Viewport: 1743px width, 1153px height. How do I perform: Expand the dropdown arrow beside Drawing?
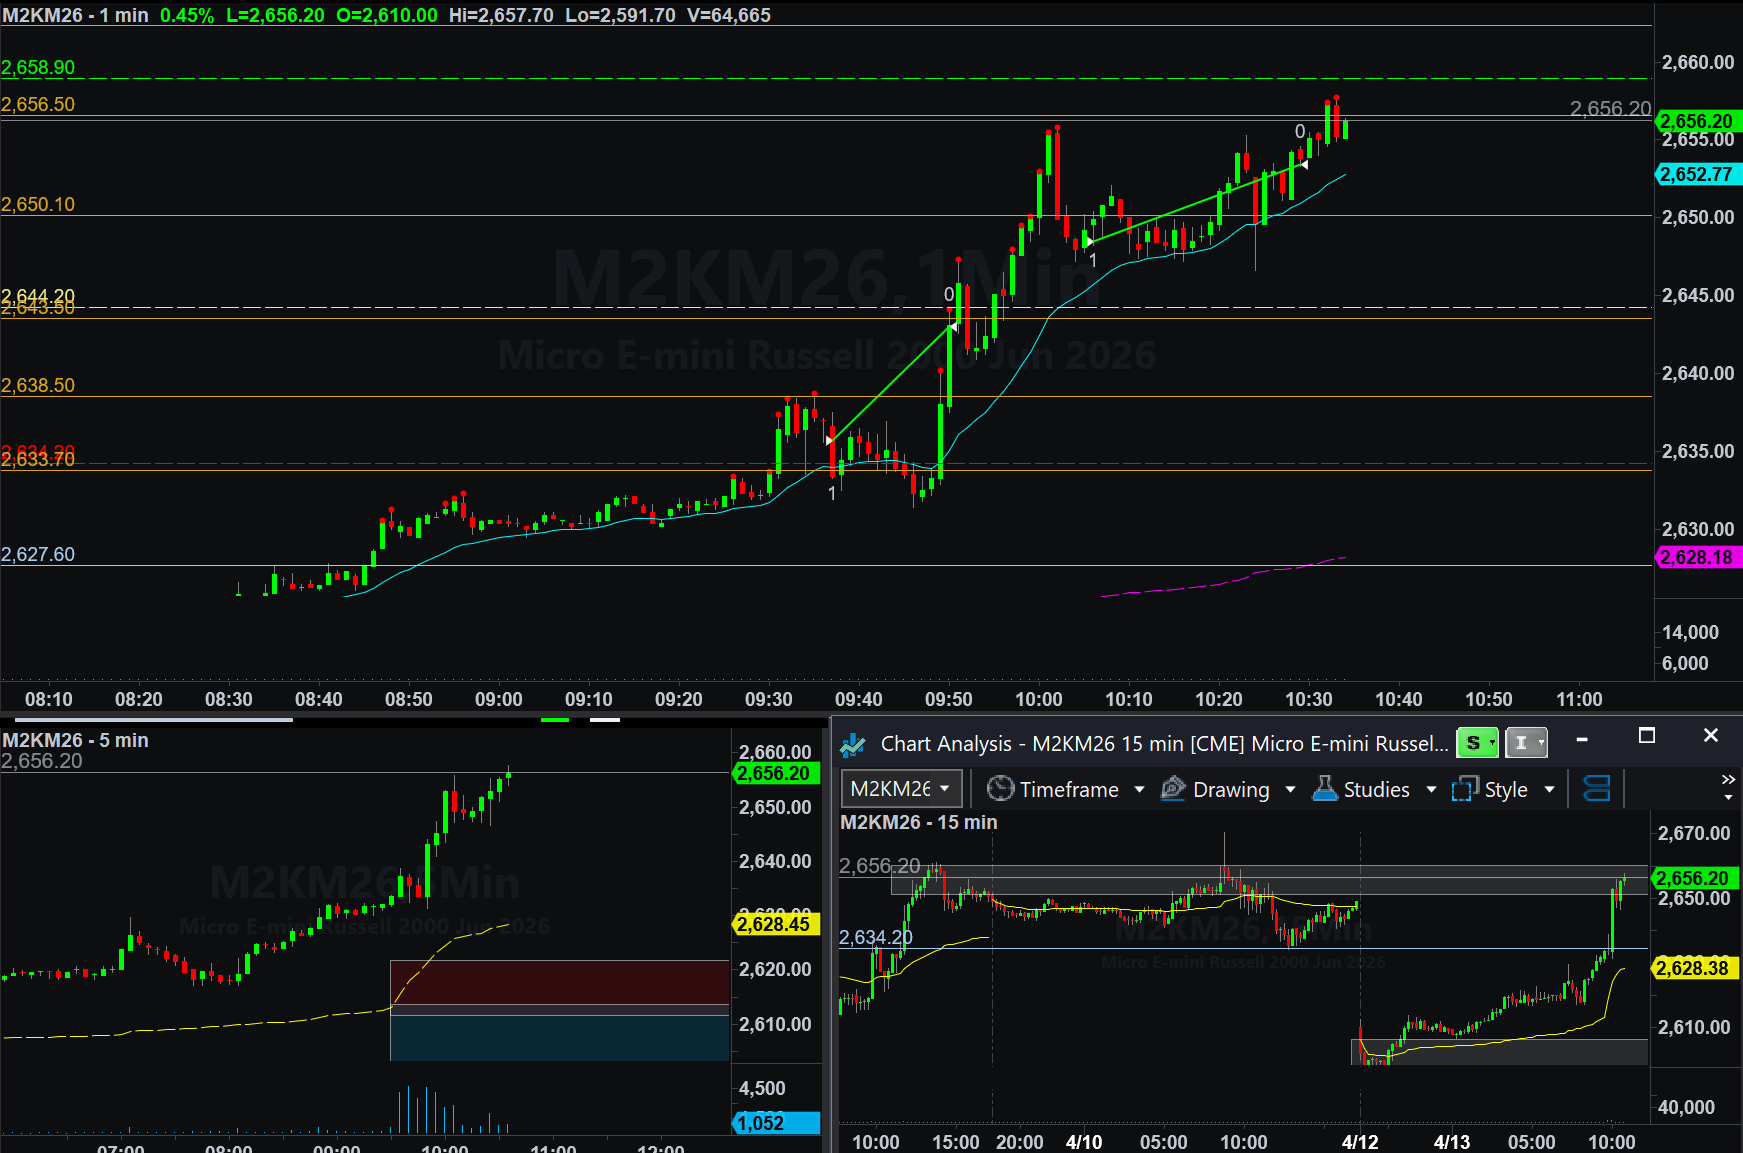(x=1290, y=790)
